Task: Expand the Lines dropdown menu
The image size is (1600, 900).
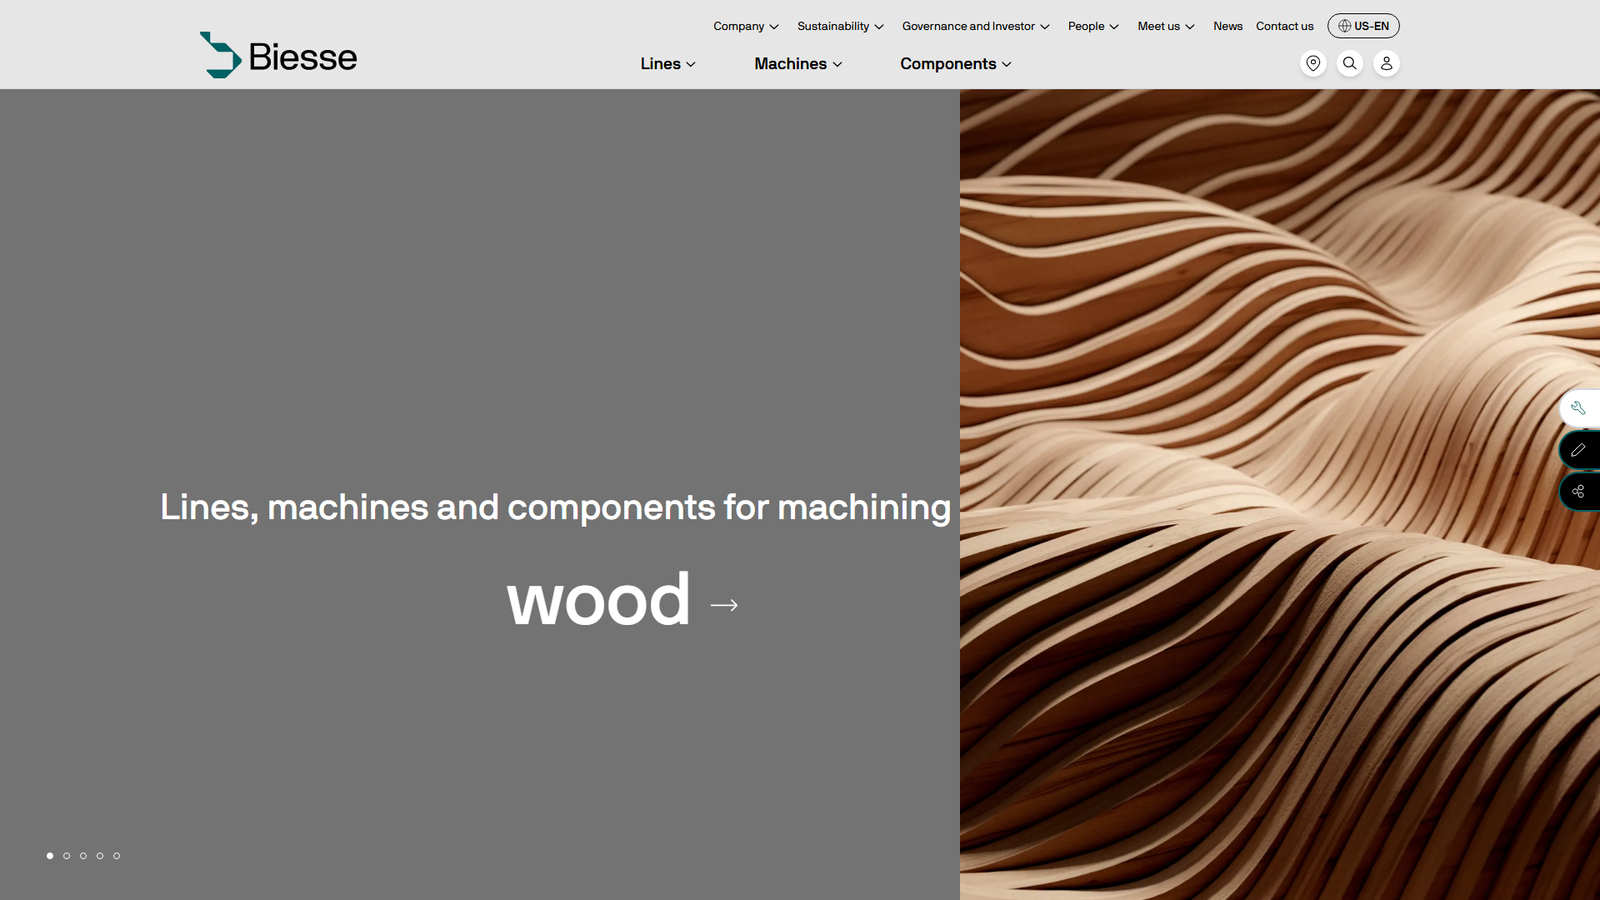Action: pos(666,63)
